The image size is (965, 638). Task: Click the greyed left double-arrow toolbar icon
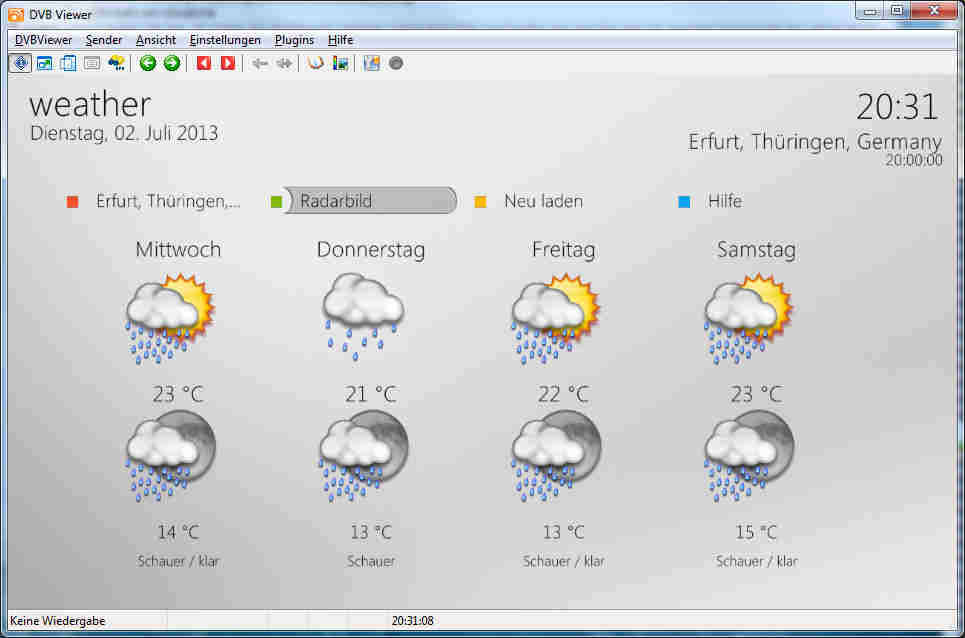point(260,63)
